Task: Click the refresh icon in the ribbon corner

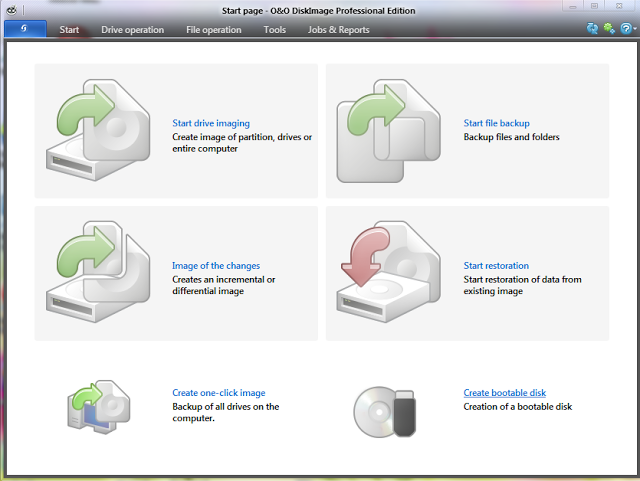Action: [592, 28]
